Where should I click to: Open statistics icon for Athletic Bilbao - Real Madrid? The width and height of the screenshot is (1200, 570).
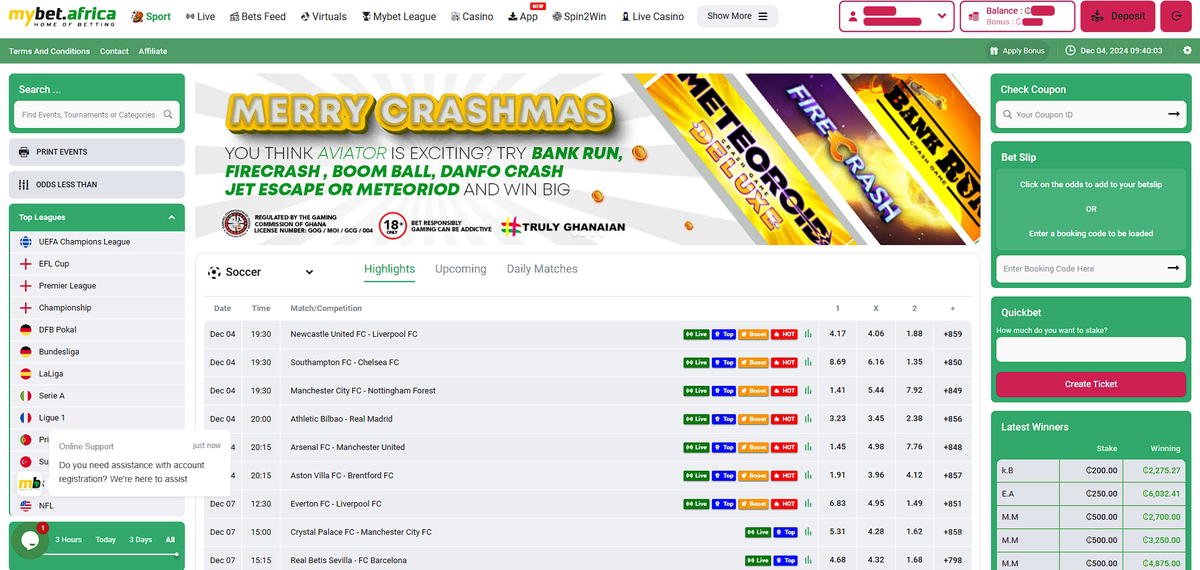pos(808,419)
